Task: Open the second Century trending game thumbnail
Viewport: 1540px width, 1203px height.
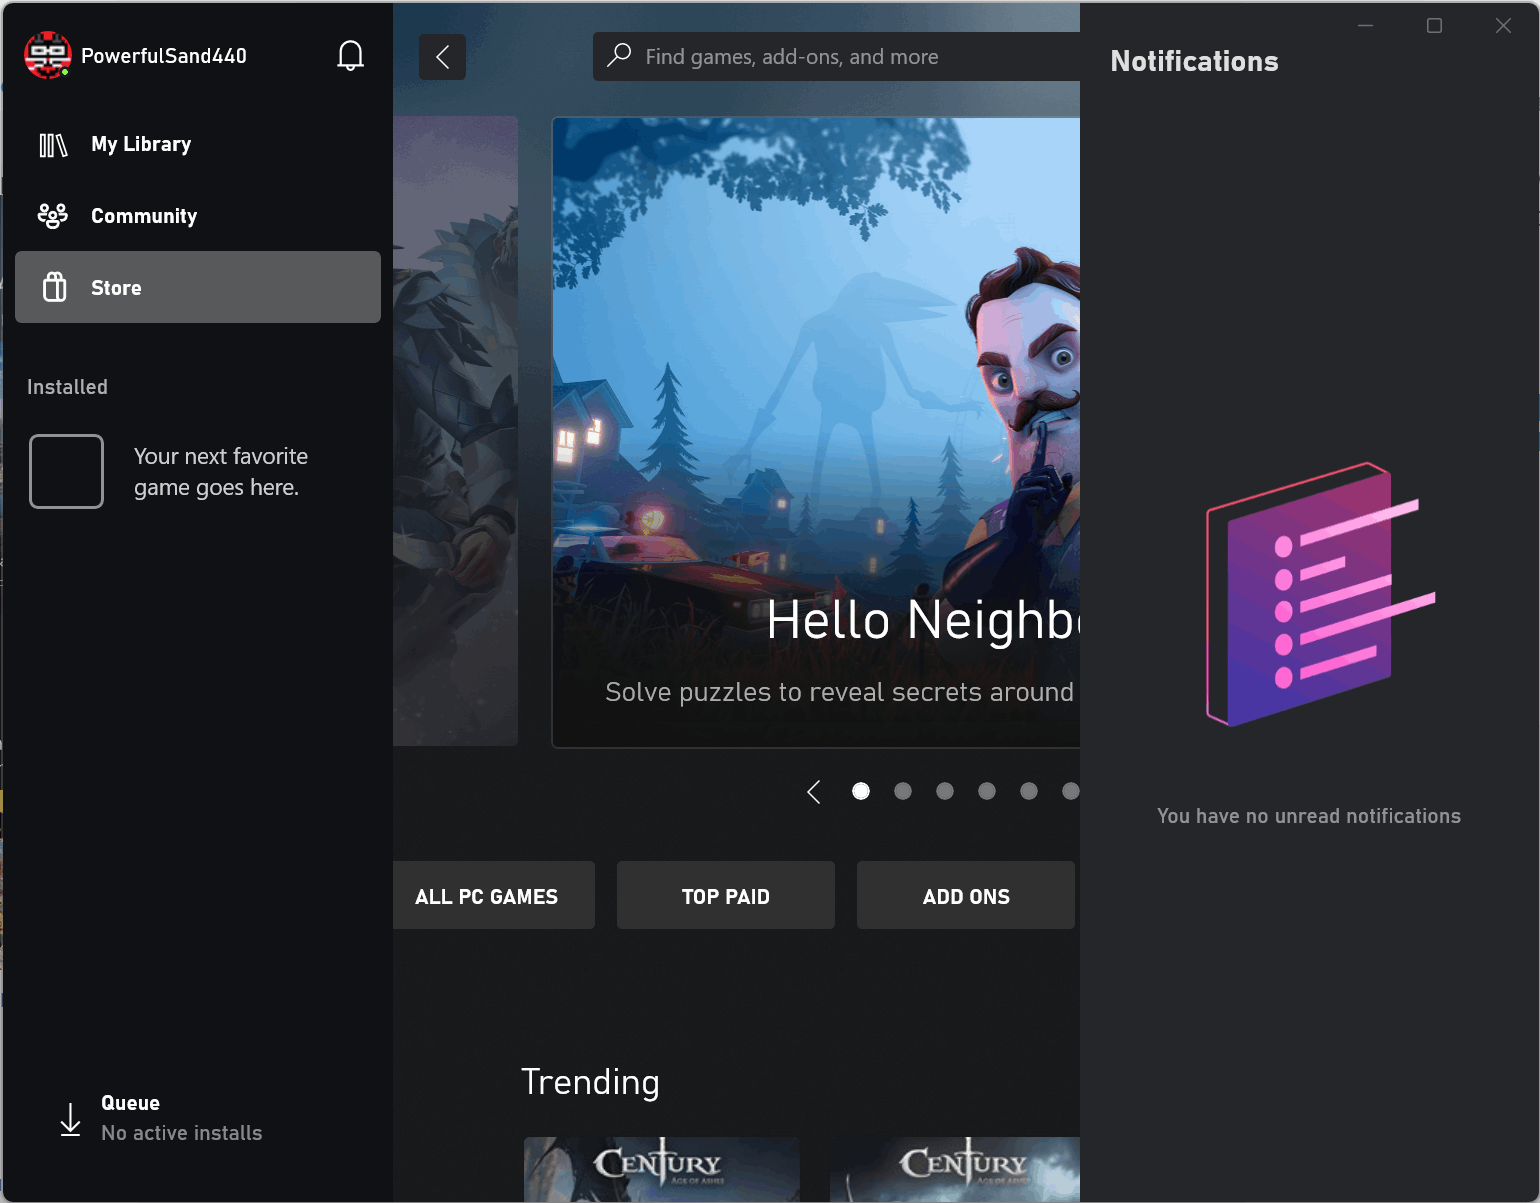Action: (x=955, y=1169)
